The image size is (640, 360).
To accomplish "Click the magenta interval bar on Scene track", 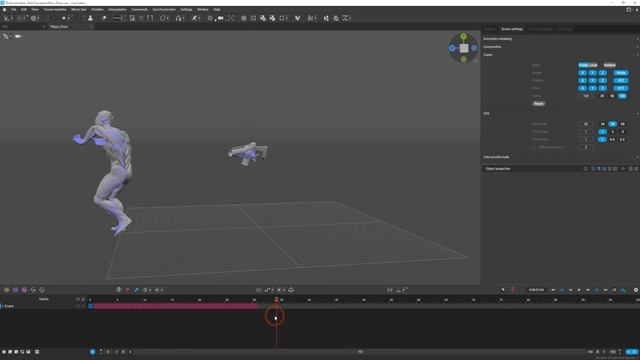I will 175,306.
